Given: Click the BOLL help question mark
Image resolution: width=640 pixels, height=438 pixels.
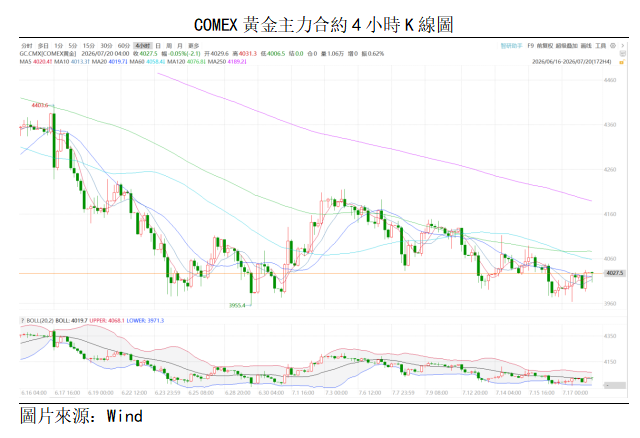Looking at the screenshot, I should tap(22, 321).
